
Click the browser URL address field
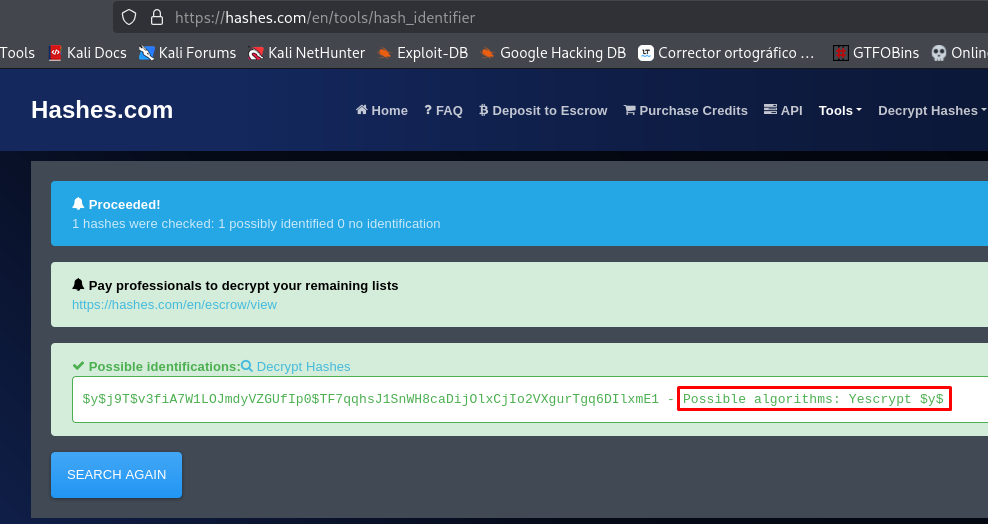click(x=500, y=17)
